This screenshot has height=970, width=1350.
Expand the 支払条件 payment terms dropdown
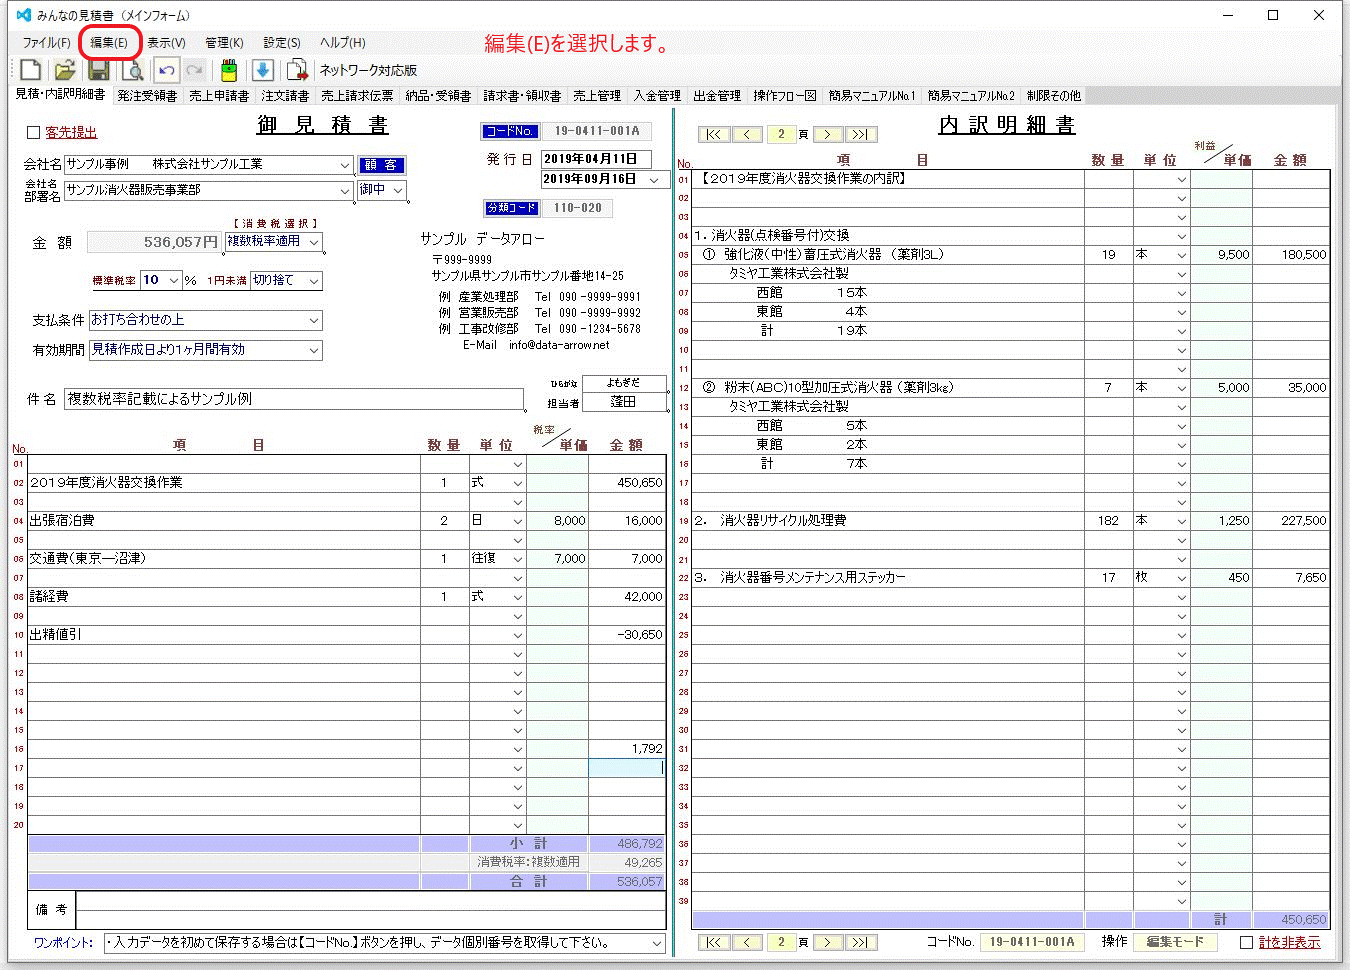[x=314, y=320]
